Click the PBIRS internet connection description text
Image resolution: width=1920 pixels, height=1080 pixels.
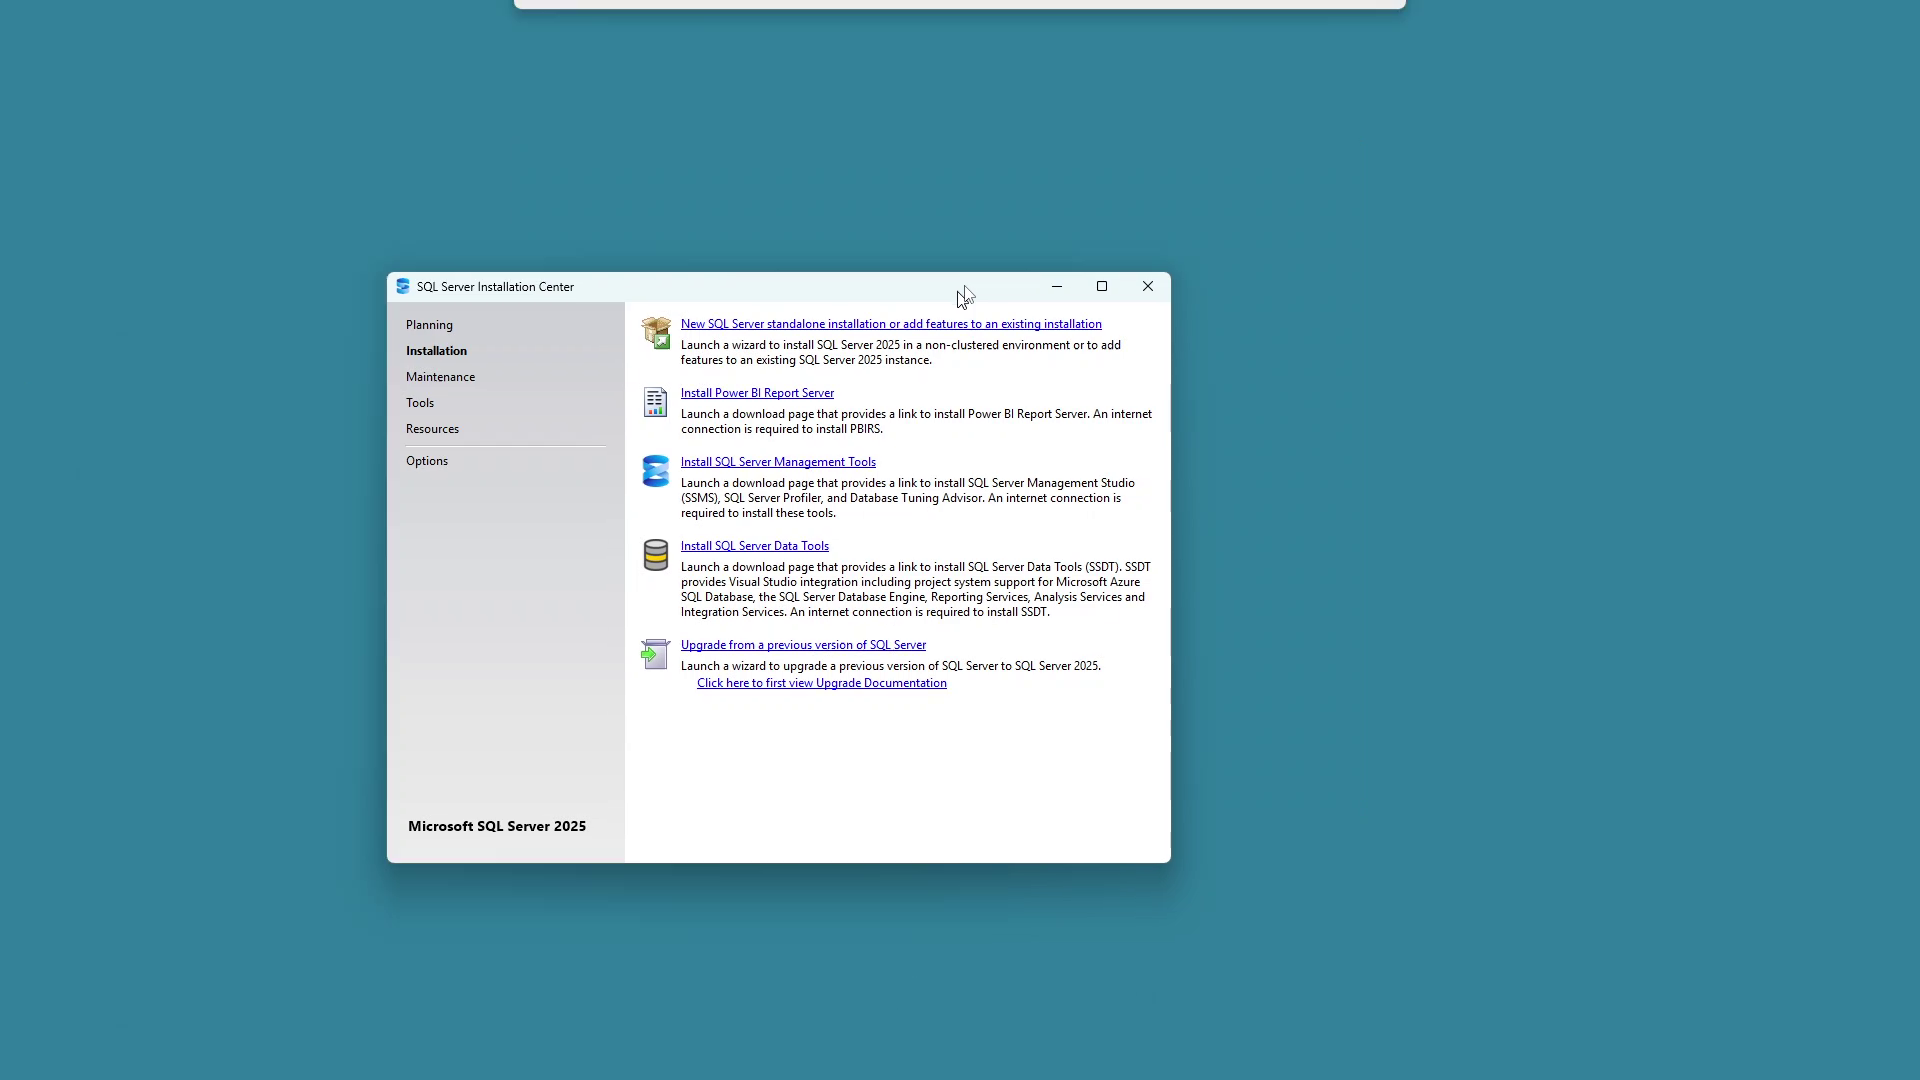[916, 421]
